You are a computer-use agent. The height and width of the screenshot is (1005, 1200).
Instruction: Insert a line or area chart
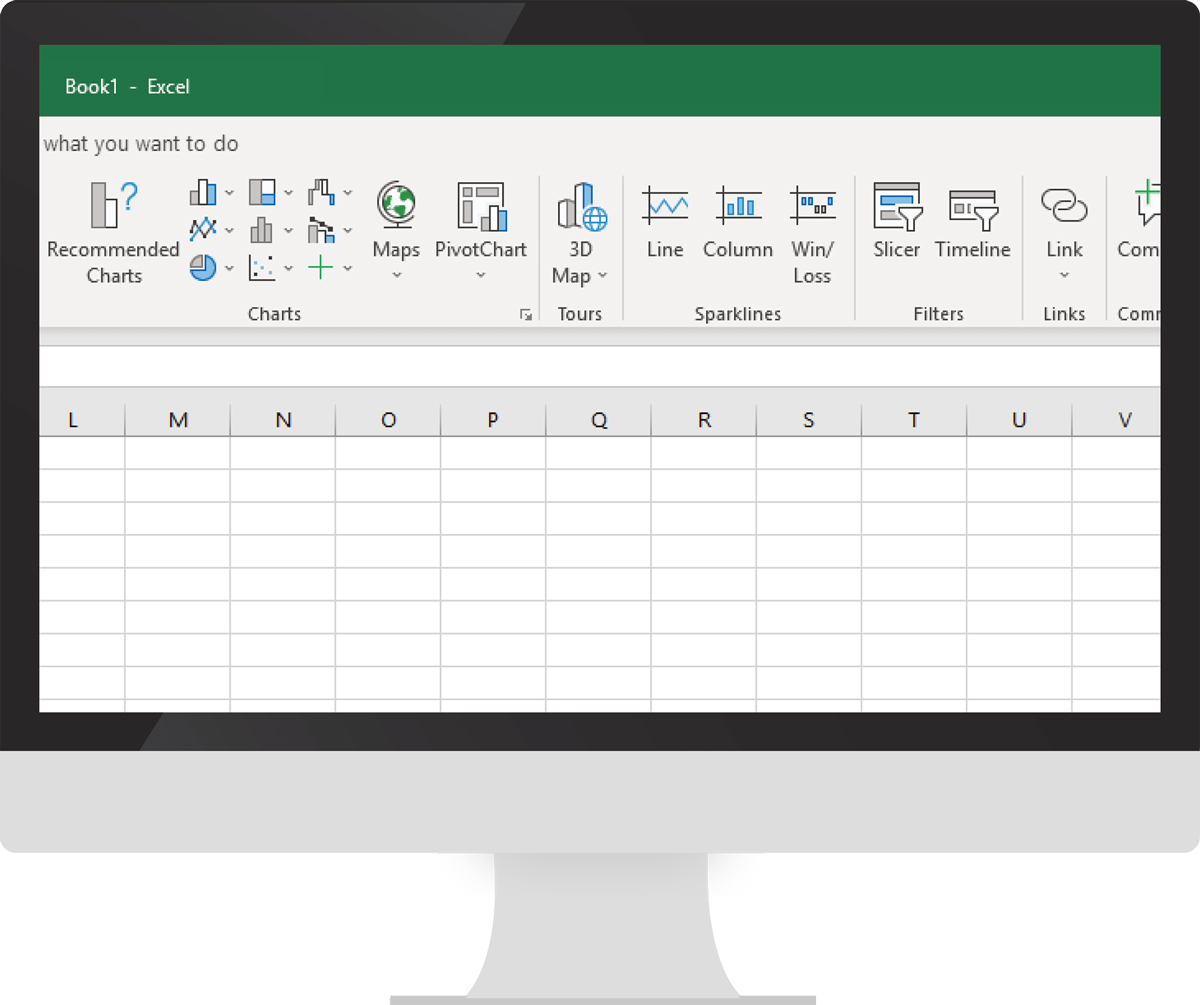pyautogui.click(x=203, y=230)
